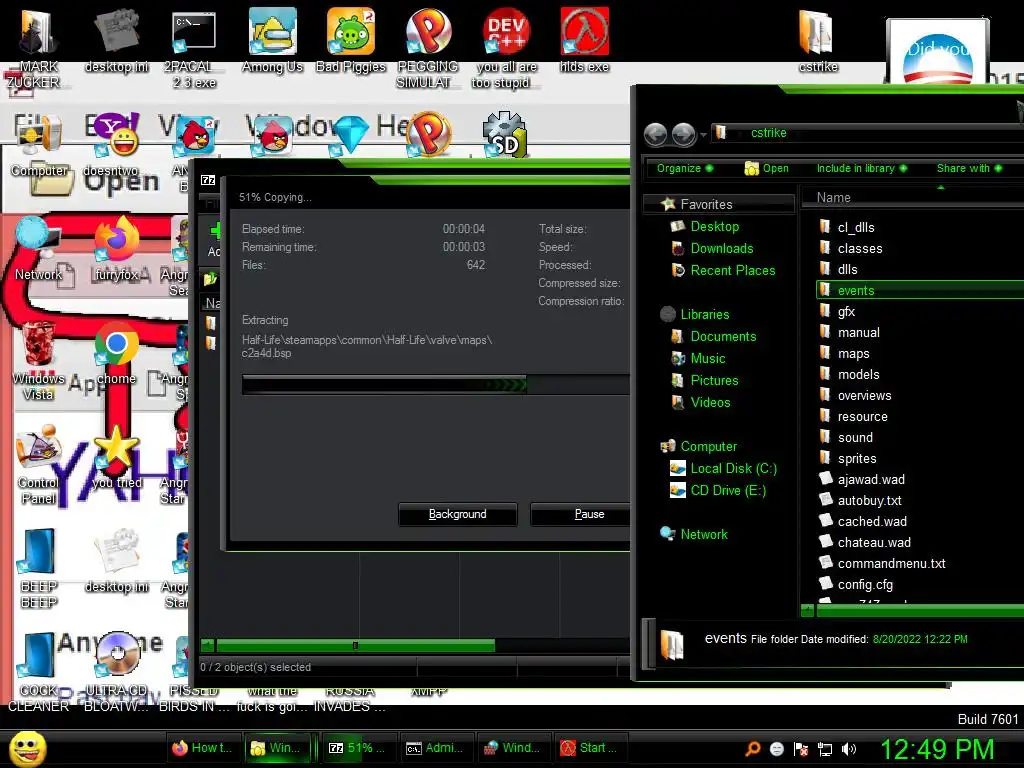1024x768 pixels.
Task: Open the Windows Vista recycle bin icon
Action: point(38,362)
